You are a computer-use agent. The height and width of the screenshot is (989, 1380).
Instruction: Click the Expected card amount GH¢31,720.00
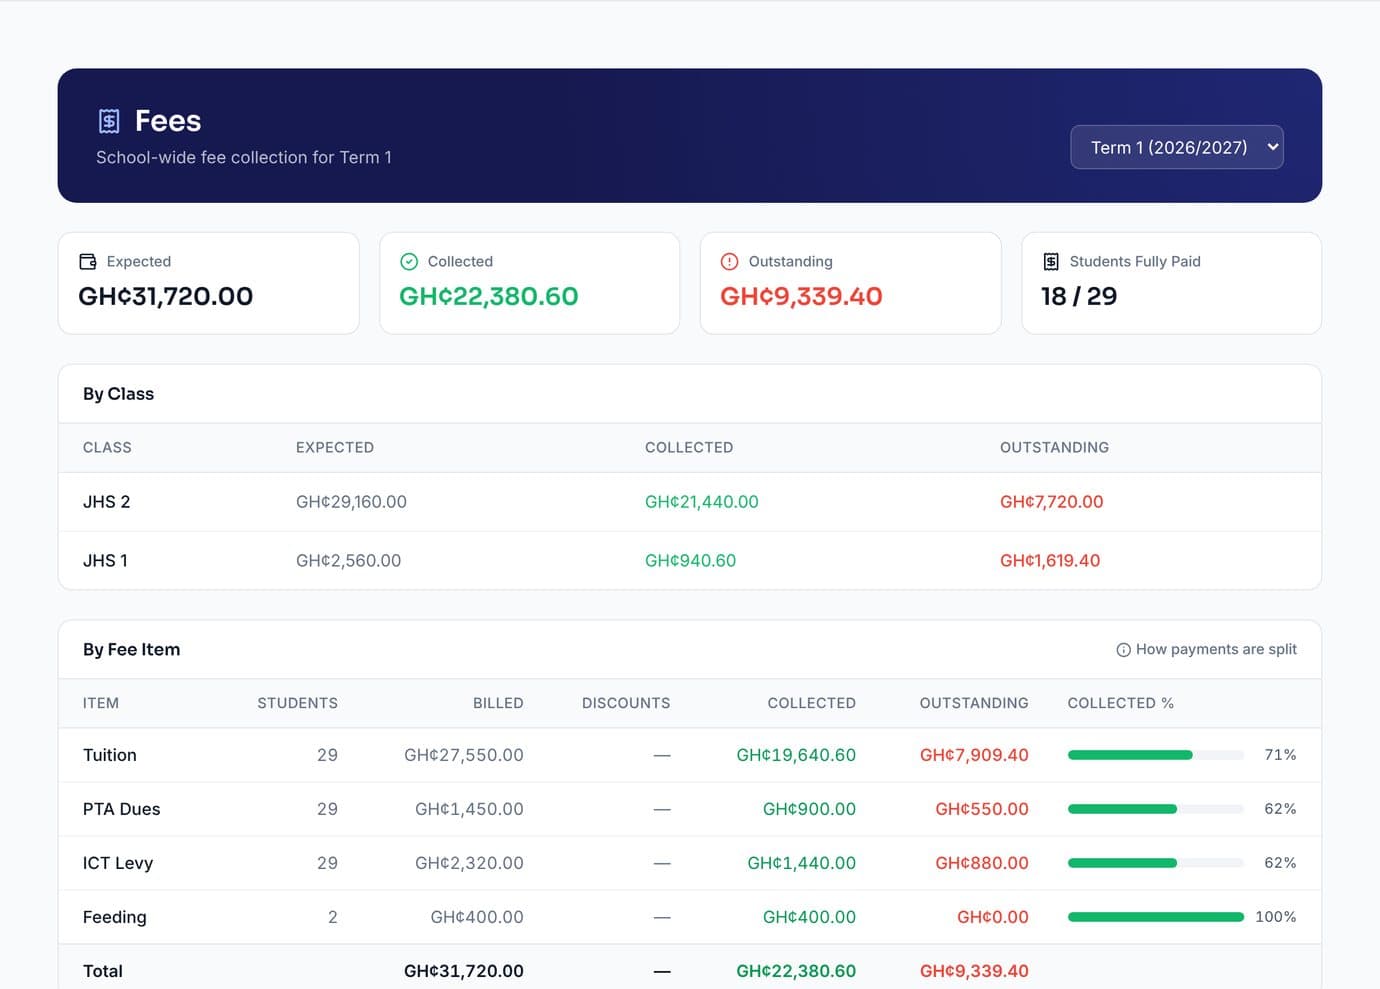pyautogui.click(x=166, y=296)
